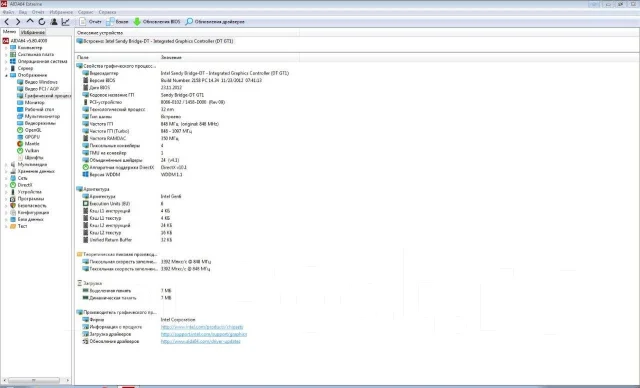Click the Программы tree icon
The image size is (640, 388).
coord(13,199)
